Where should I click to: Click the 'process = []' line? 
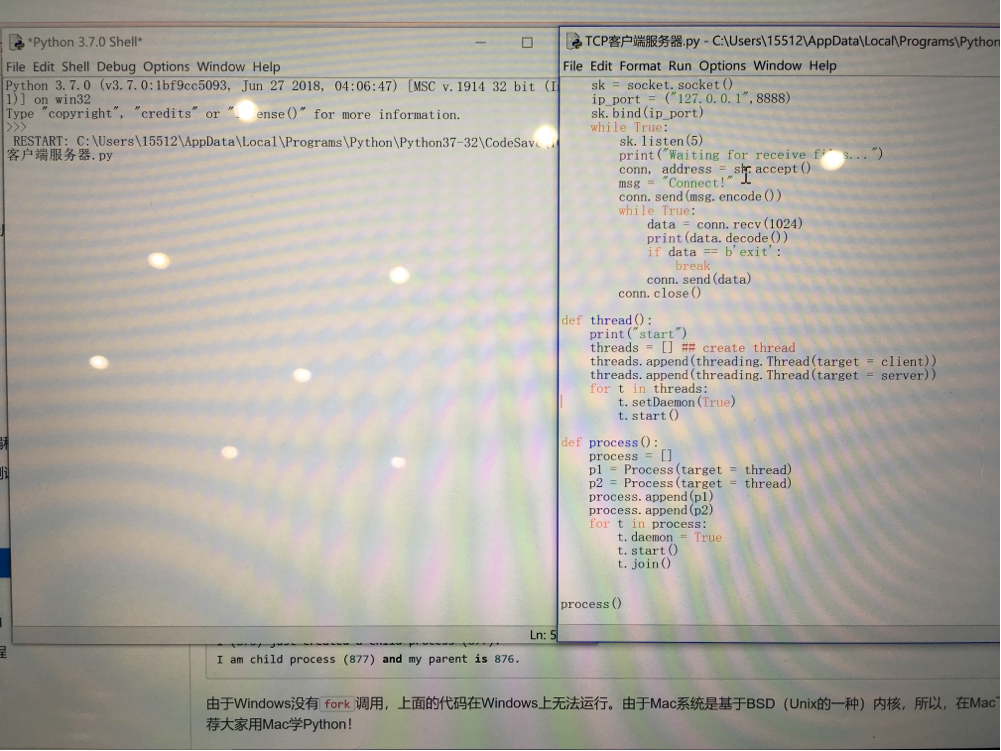point(630,456)
